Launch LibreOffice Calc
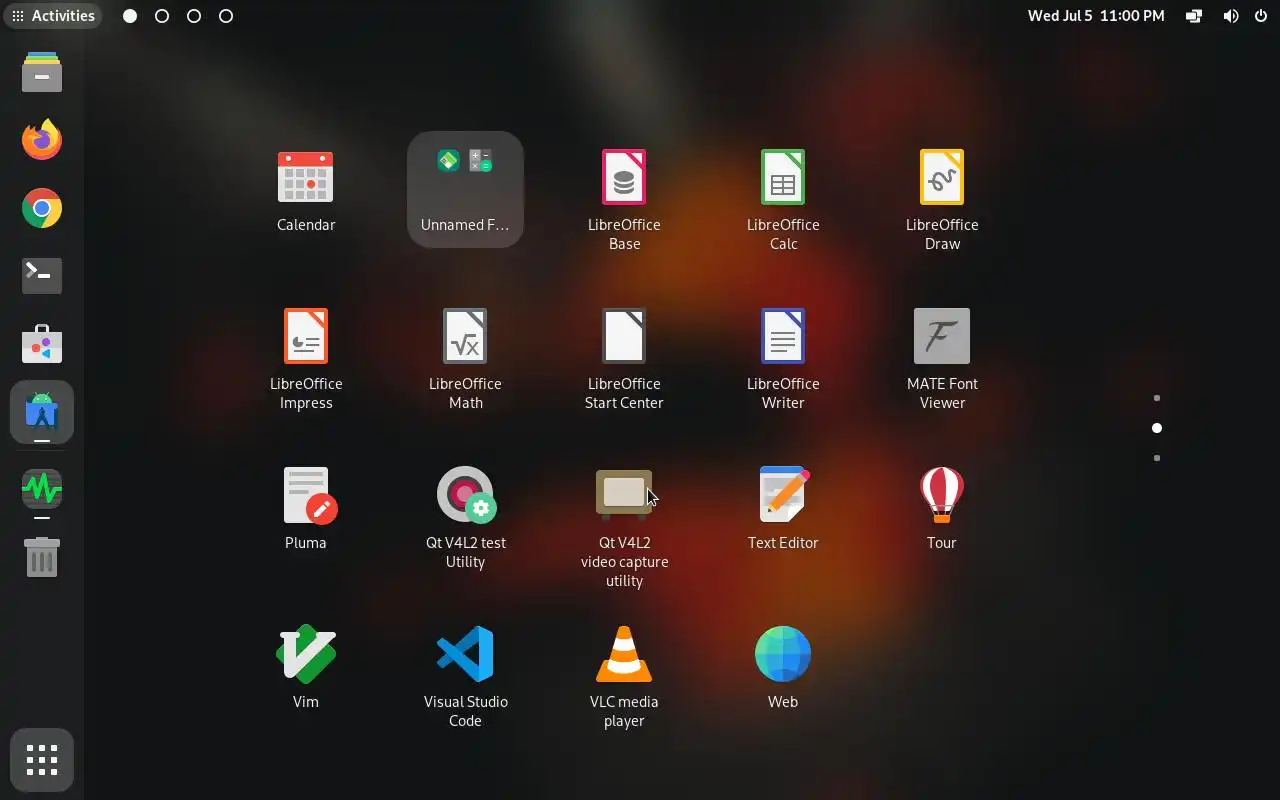1280x800 pixels. point(783,198)
